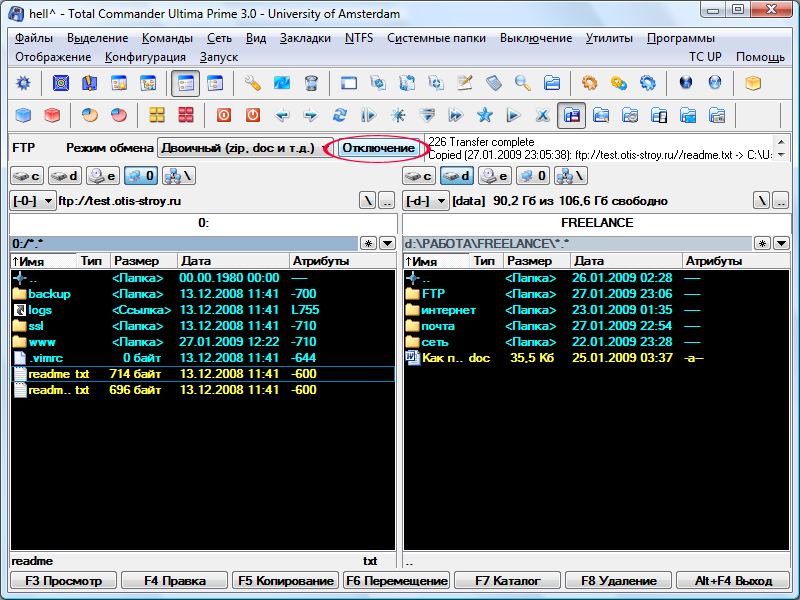Click F5 Копирование button

[x=286, y=581]
